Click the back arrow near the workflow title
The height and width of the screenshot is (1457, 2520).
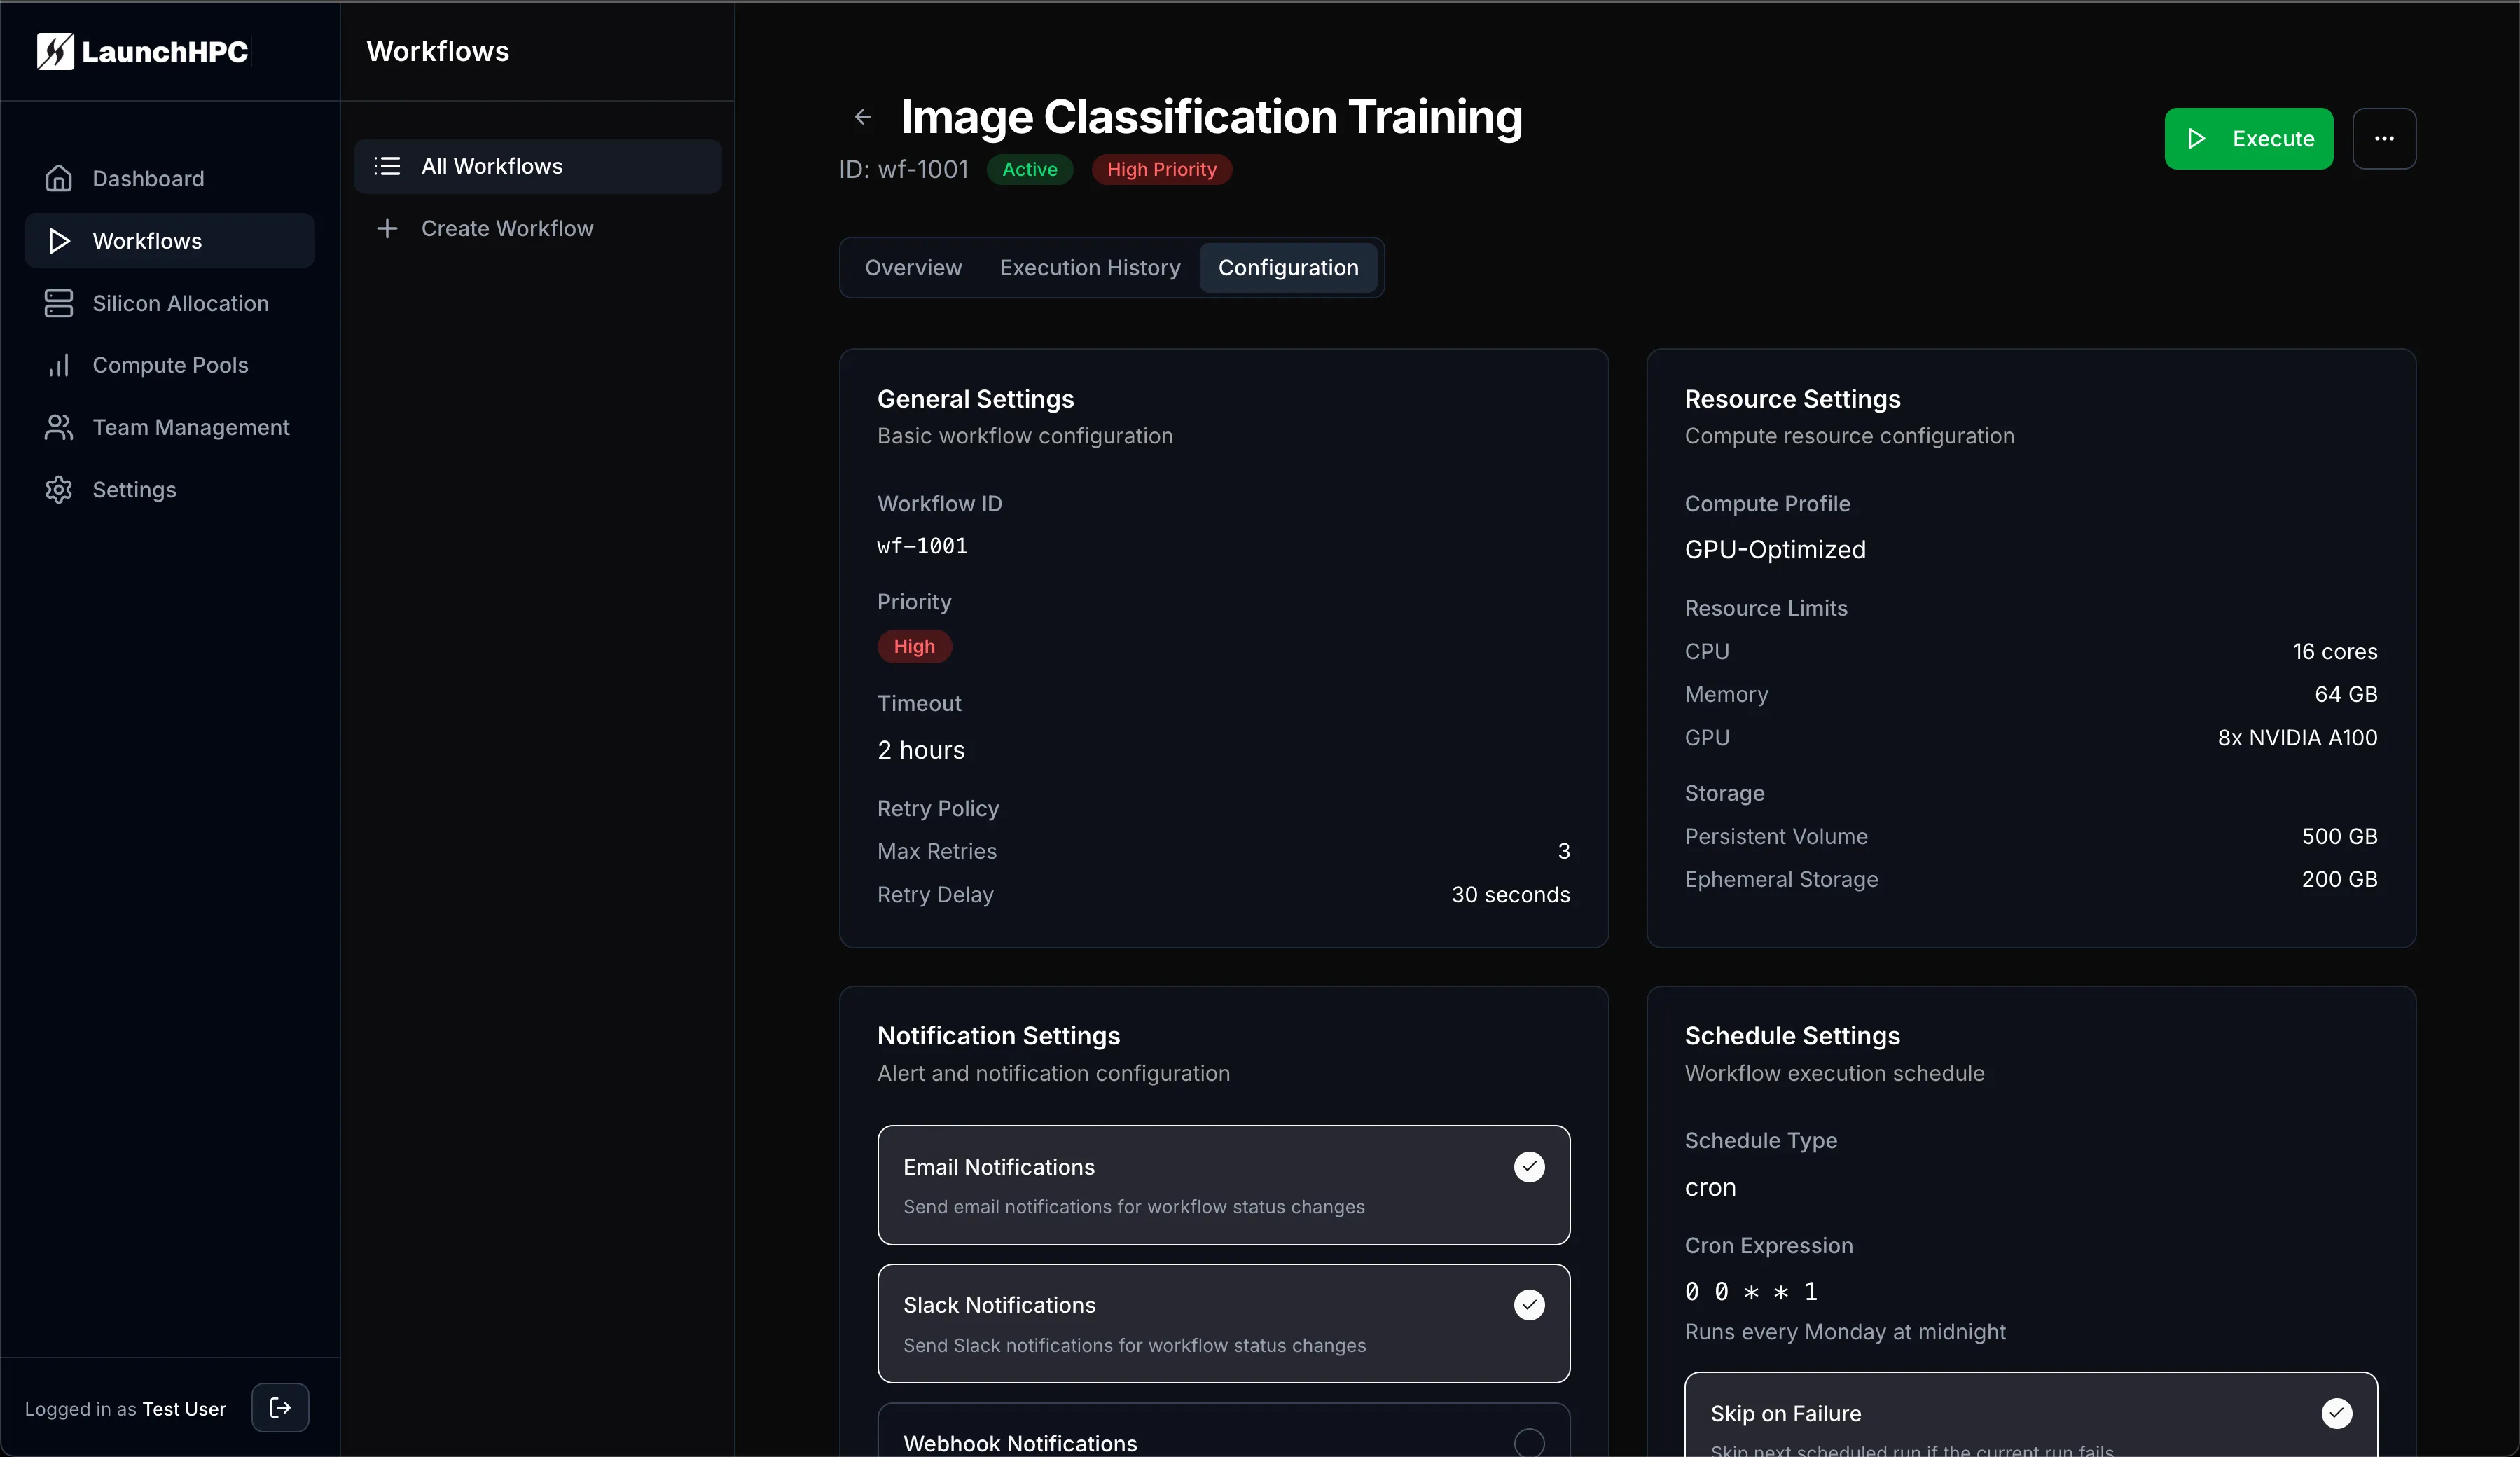click(x=862, y=117)
